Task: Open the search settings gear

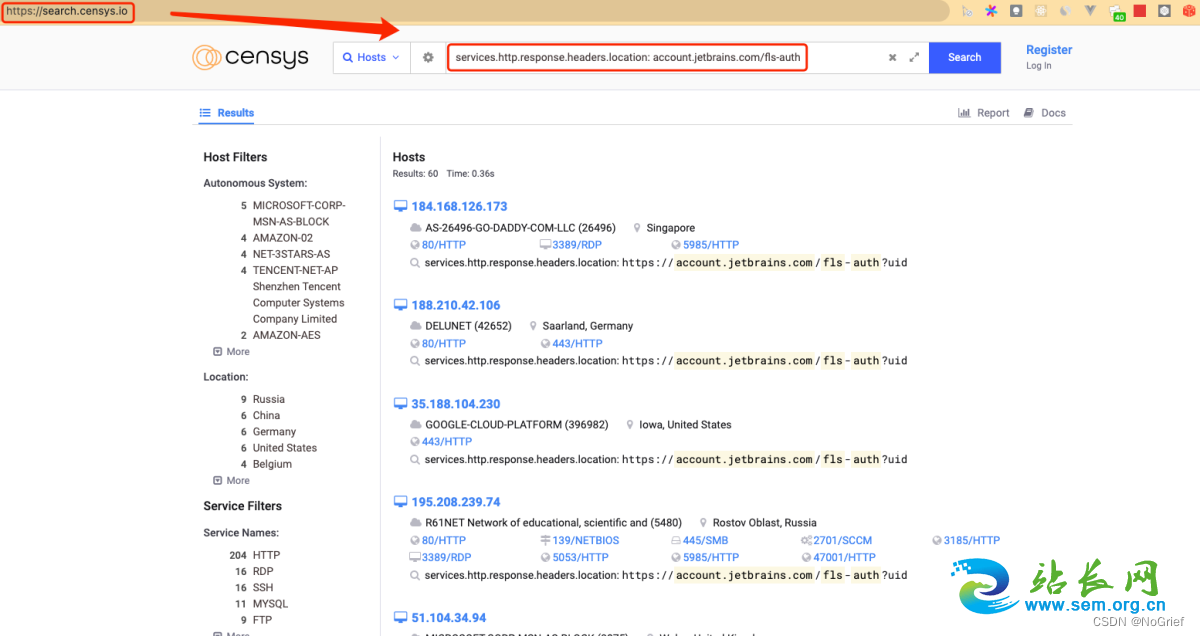Action: 428,57
